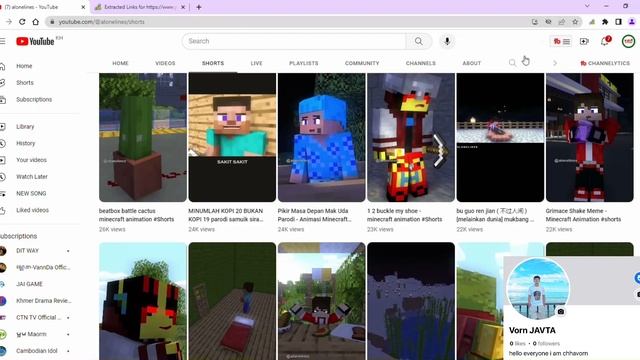Open NEW SONG playlist
The height and width of the screenshot is (360, 640).
pyautogui.click(x=31, y=193)
